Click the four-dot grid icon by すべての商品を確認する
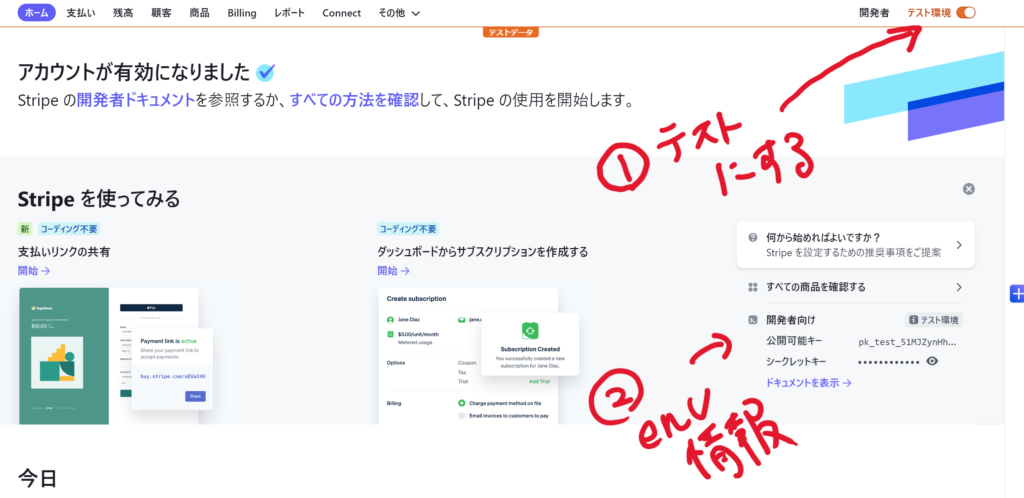 pyautogui.click(x=753, y=287)
